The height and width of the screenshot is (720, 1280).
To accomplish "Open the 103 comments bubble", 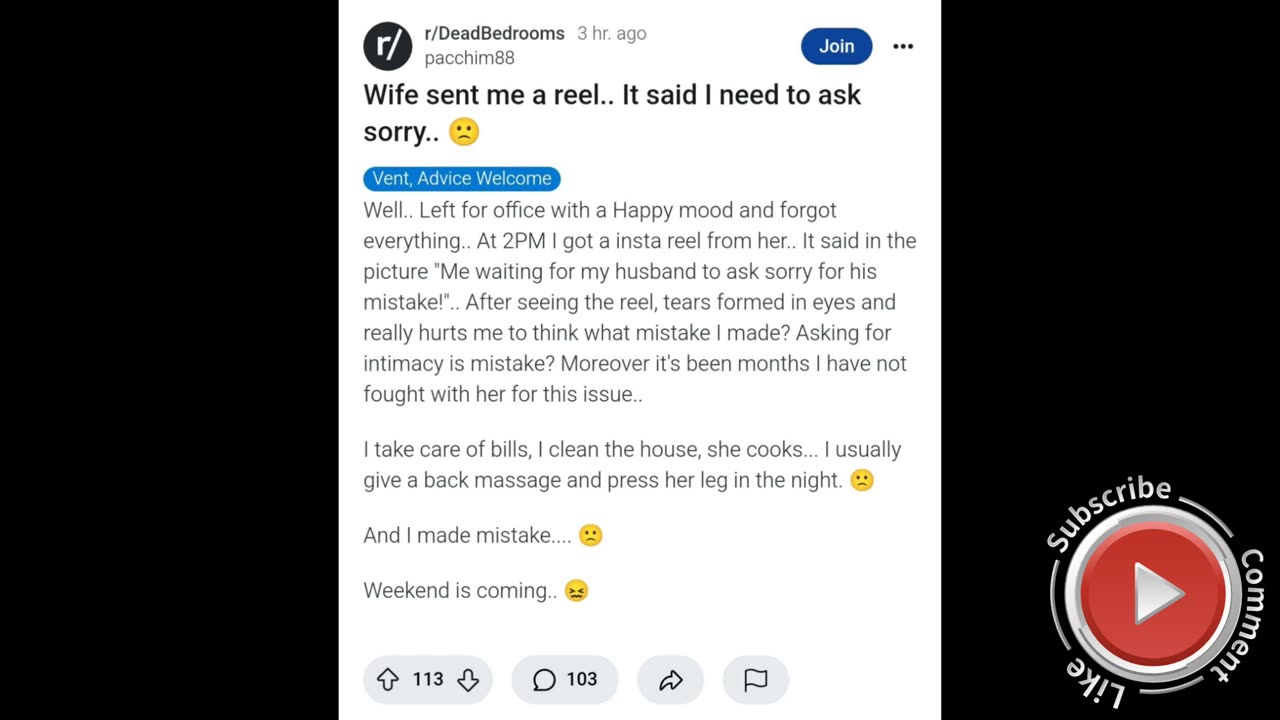I will point(565,680).
